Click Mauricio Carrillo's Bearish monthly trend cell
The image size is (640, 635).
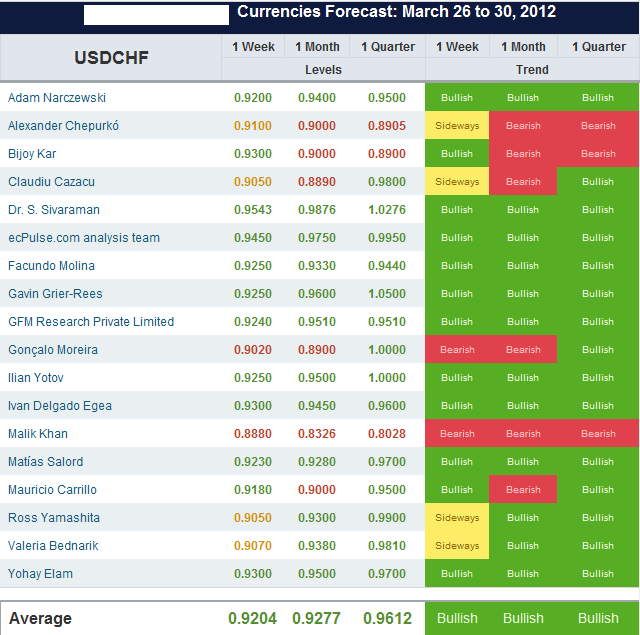click(523, 490)
